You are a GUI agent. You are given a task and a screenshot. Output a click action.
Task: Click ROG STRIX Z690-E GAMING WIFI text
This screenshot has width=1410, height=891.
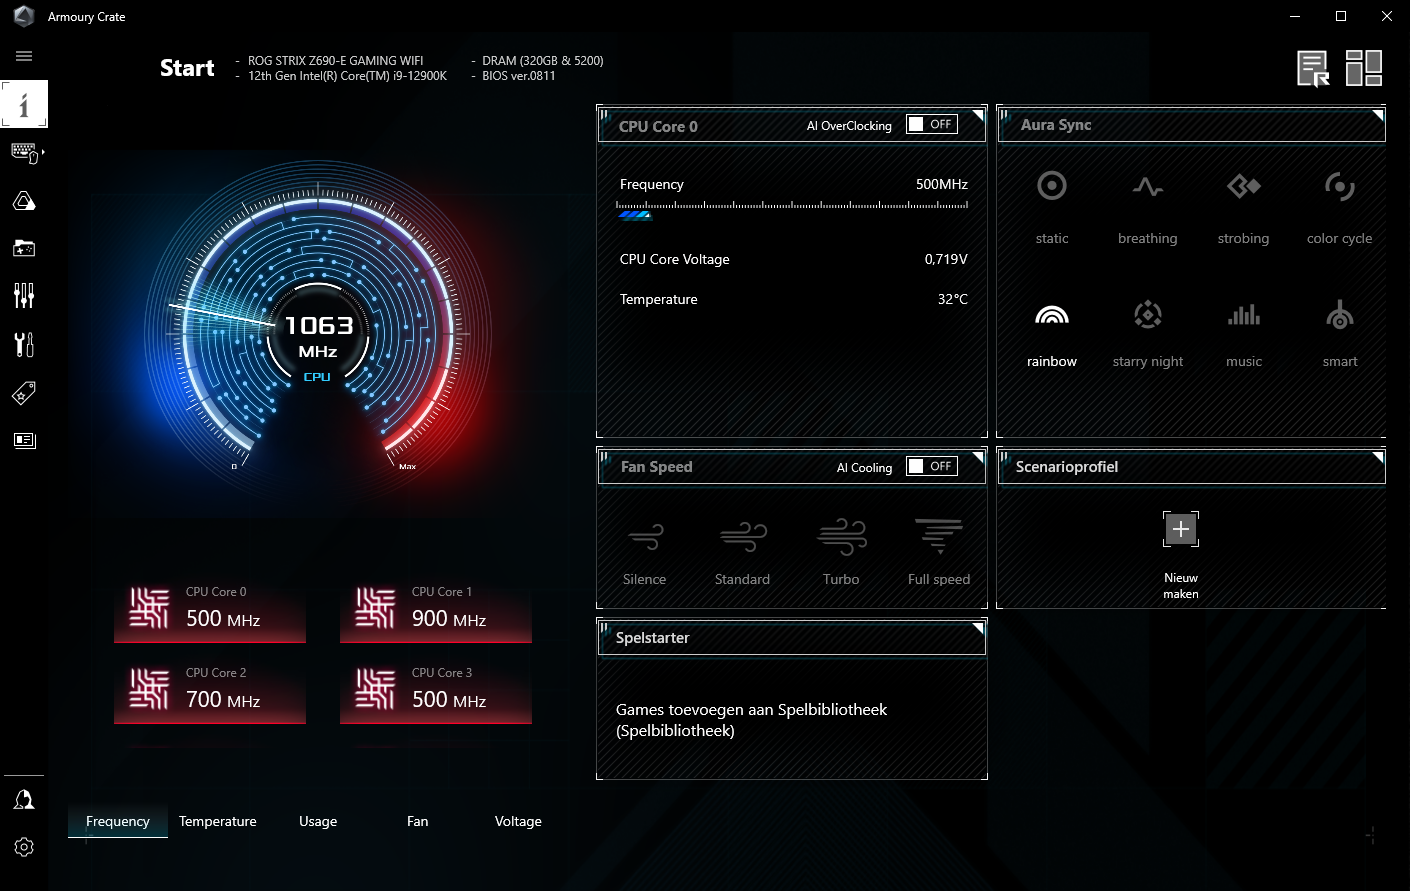[x=336, y=61]
